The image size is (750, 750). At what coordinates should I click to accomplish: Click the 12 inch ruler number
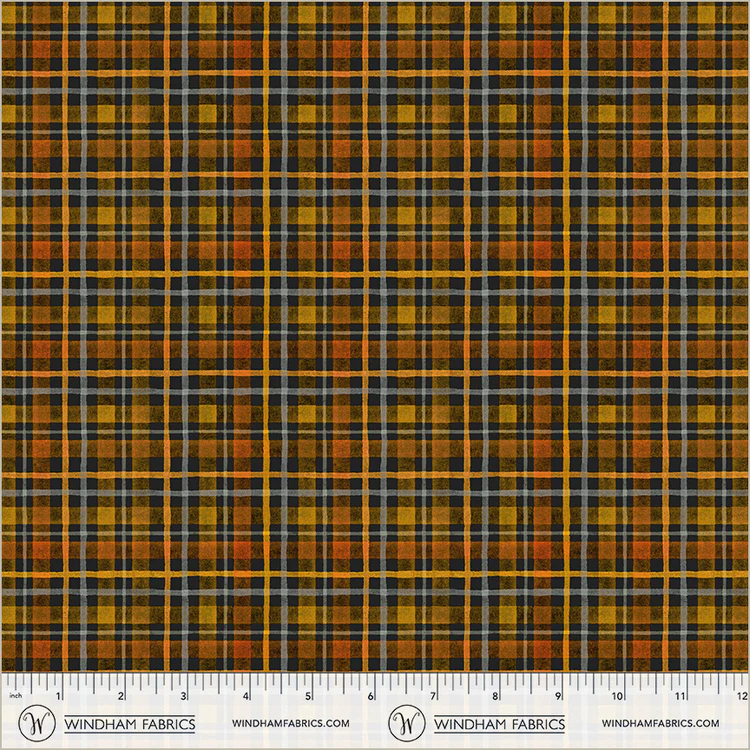point(739,696)
